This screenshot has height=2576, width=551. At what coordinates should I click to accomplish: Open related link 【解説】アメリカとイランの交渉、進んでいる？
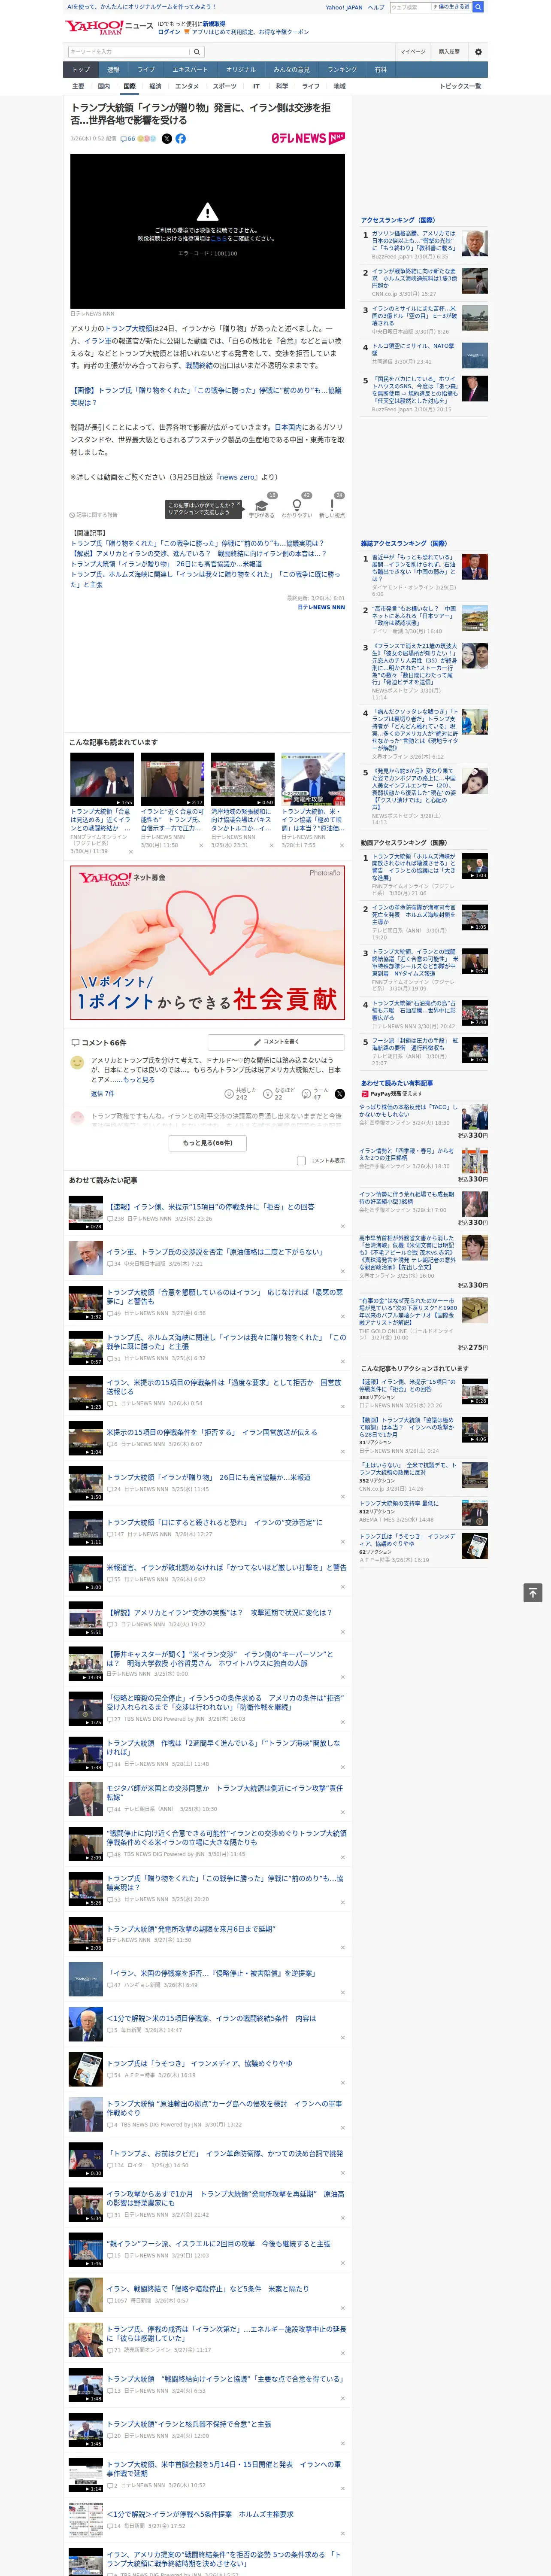click(x=198, y=553)
